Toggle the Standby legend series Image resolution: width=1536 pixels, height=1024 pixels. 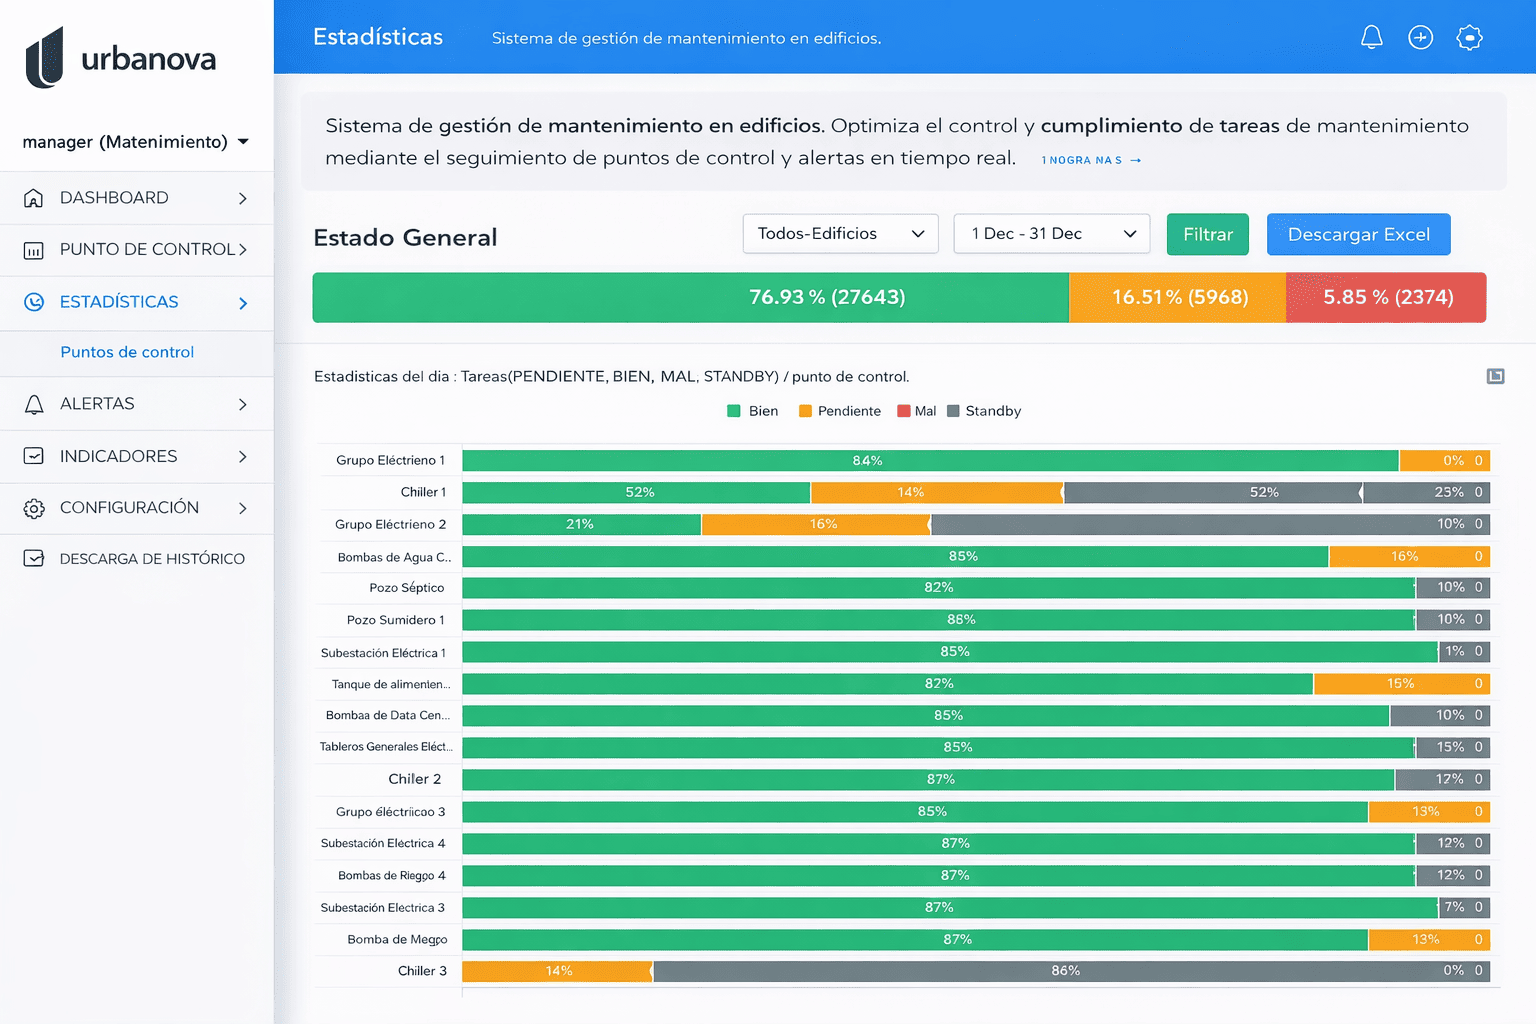(x=983, y=411)
